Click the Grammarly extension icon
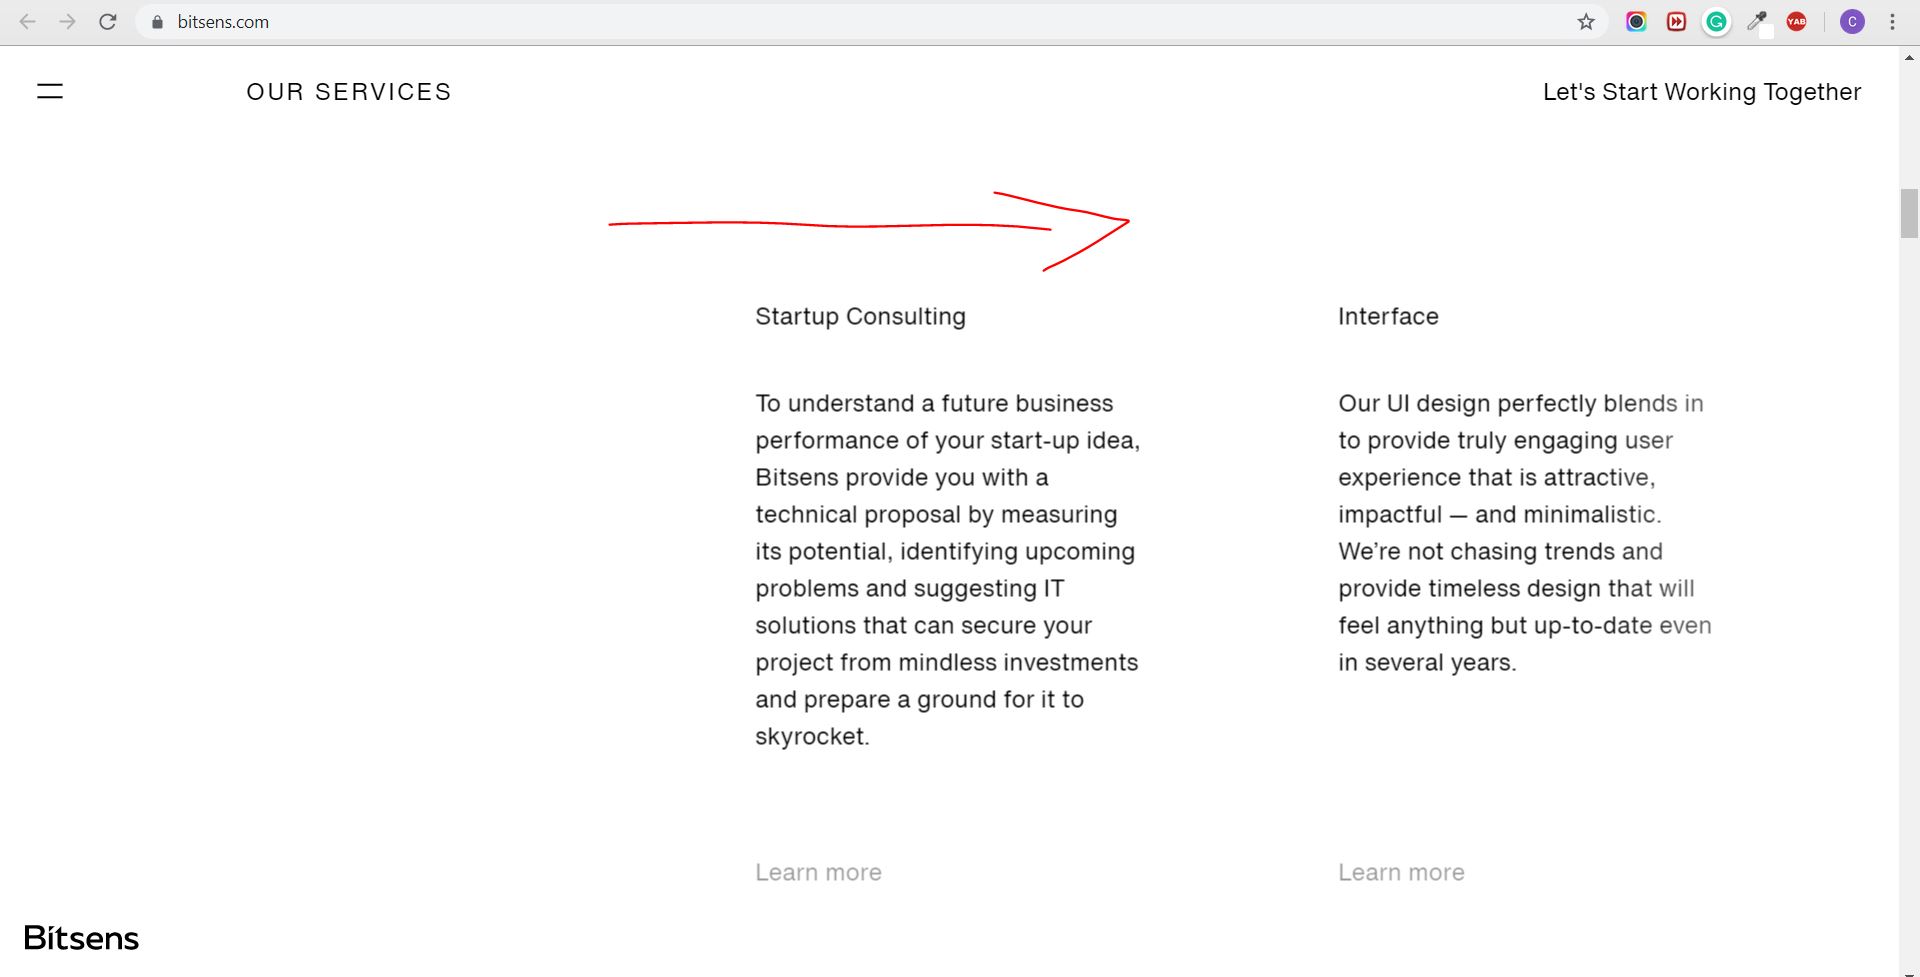Viewport: 1920px width, 977px height. (1716, 22)
